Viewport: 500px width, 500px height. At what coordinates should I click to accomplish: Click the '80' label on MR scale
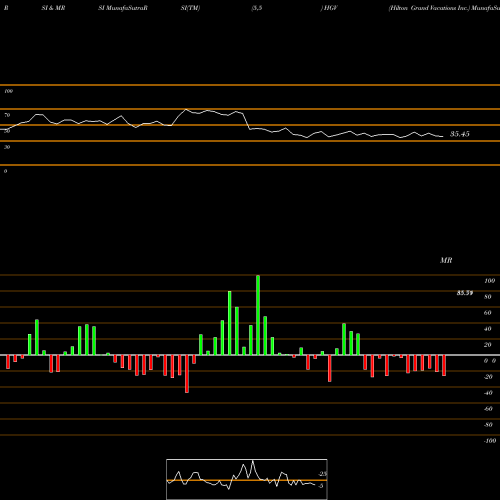(488, 297)
